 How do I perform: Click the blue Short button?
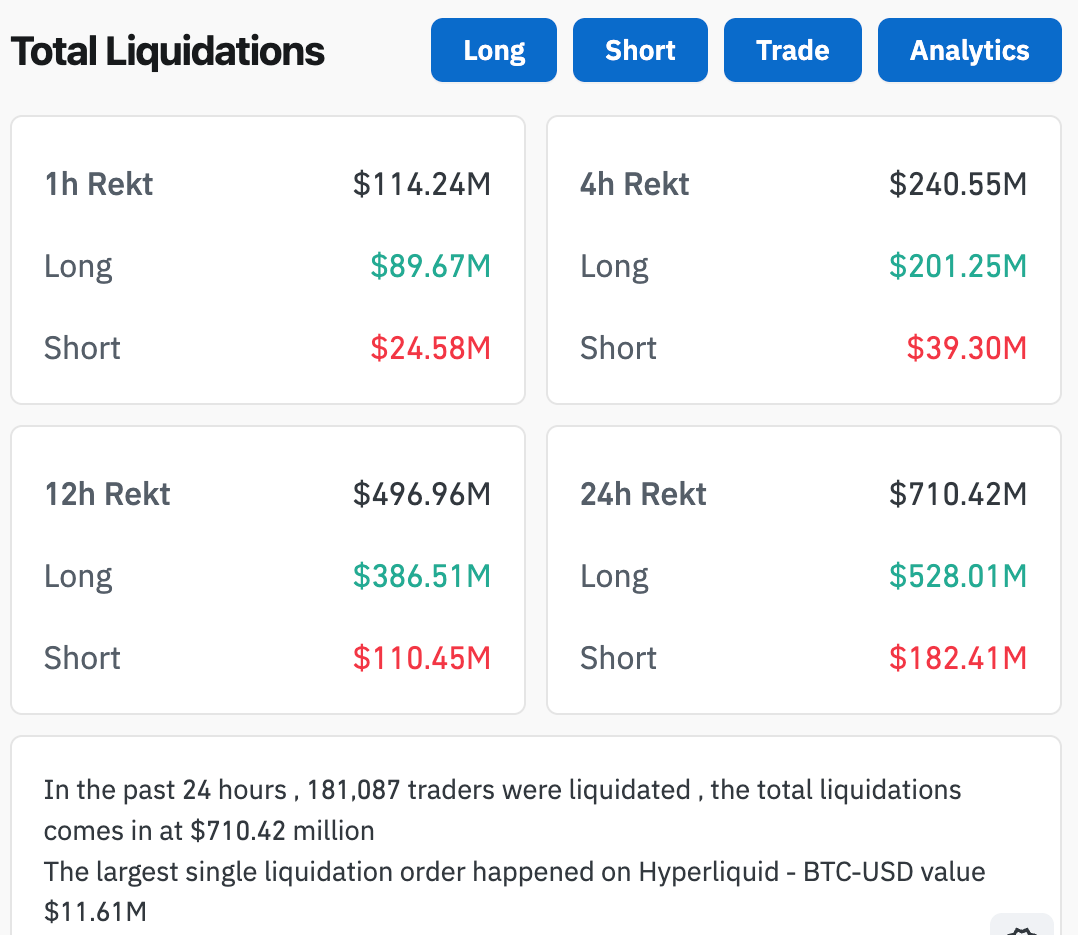pos(640,50)
